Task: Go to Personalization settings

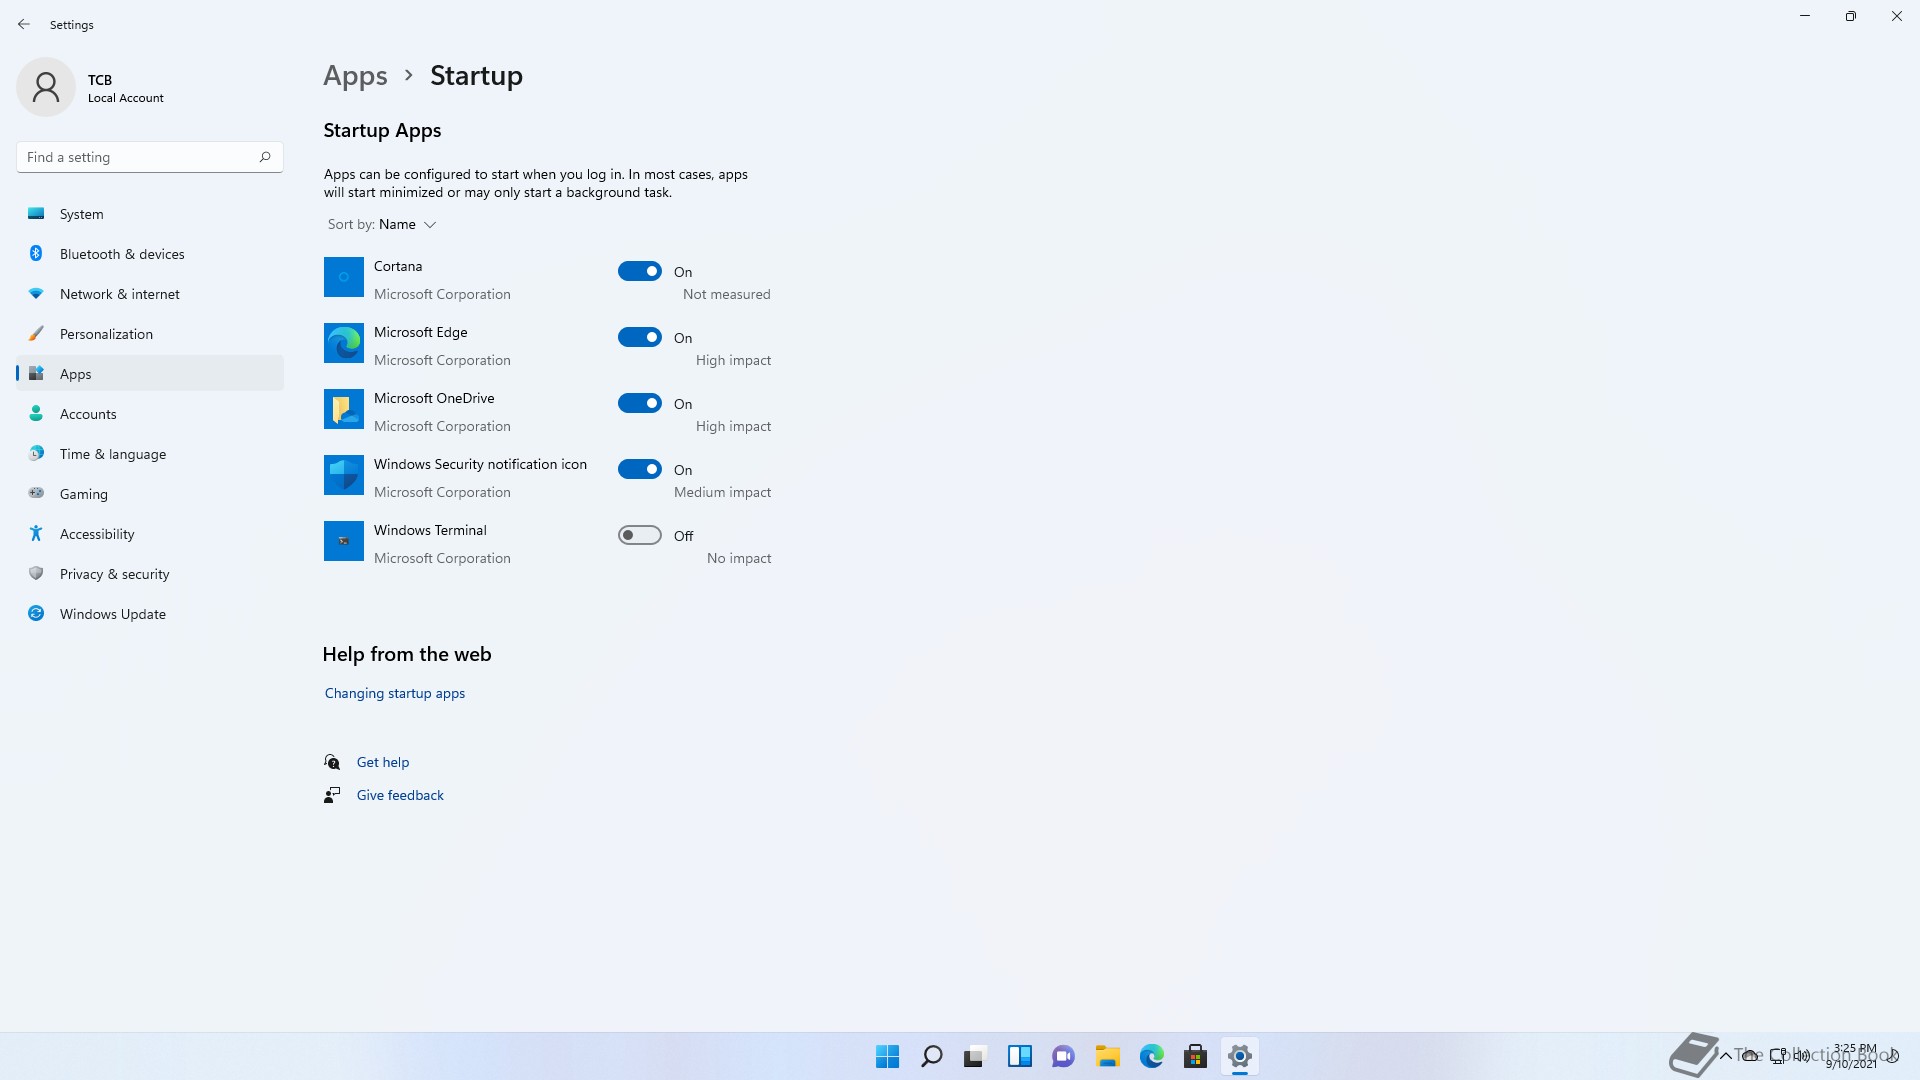Action: pos(150,334)
